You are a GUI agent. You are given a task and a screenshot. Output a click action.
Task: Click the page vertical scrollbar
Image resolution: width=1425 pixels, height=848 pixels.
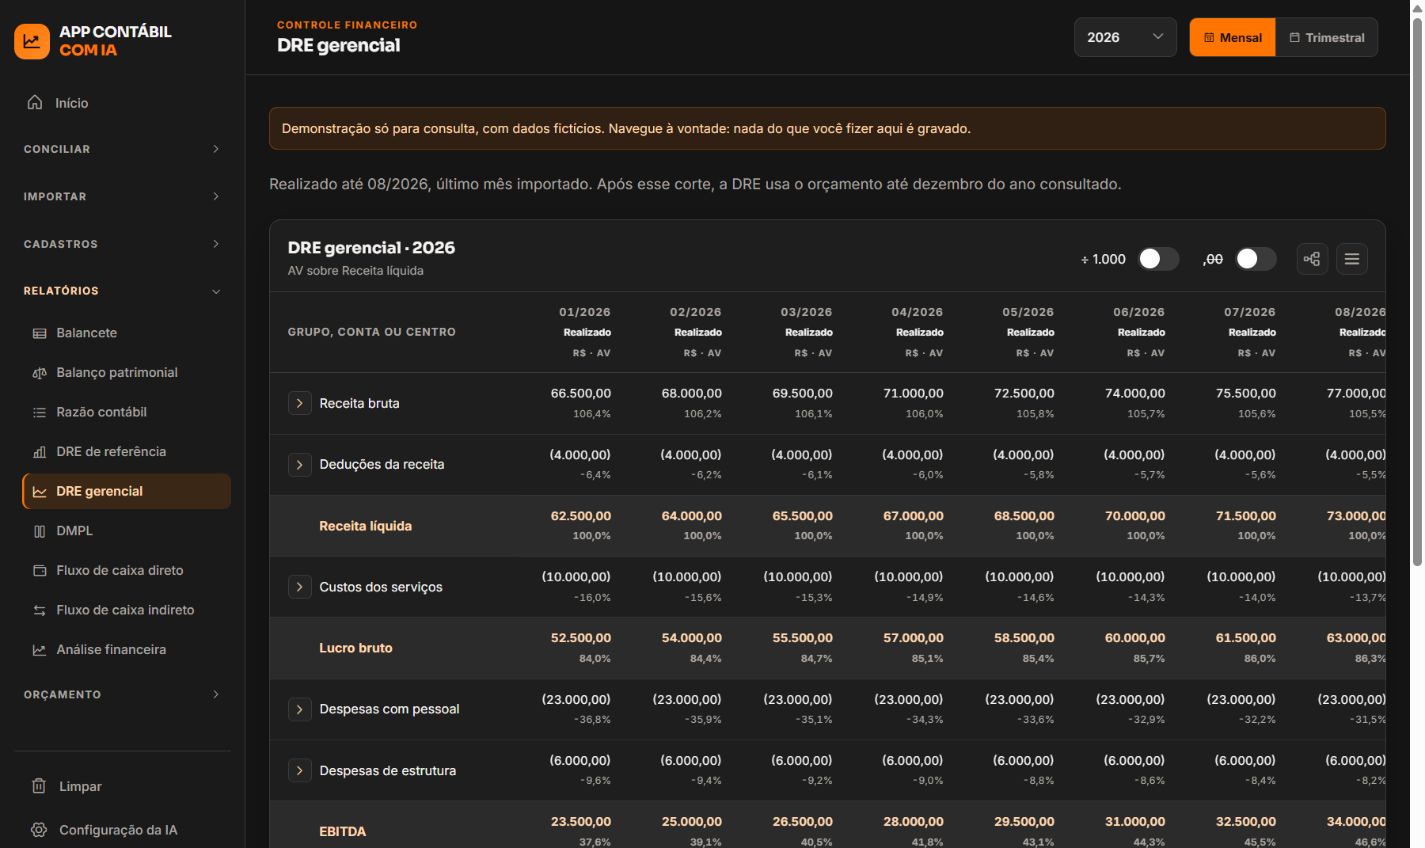pyautogui.click(x=1417, y=290)
